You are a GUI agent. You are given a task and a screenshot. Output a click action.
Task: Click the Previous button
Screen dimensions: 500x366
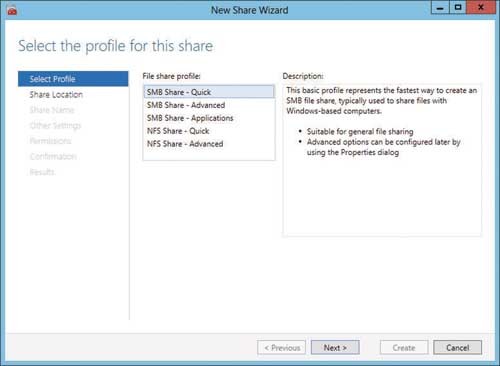pos(282,348)
